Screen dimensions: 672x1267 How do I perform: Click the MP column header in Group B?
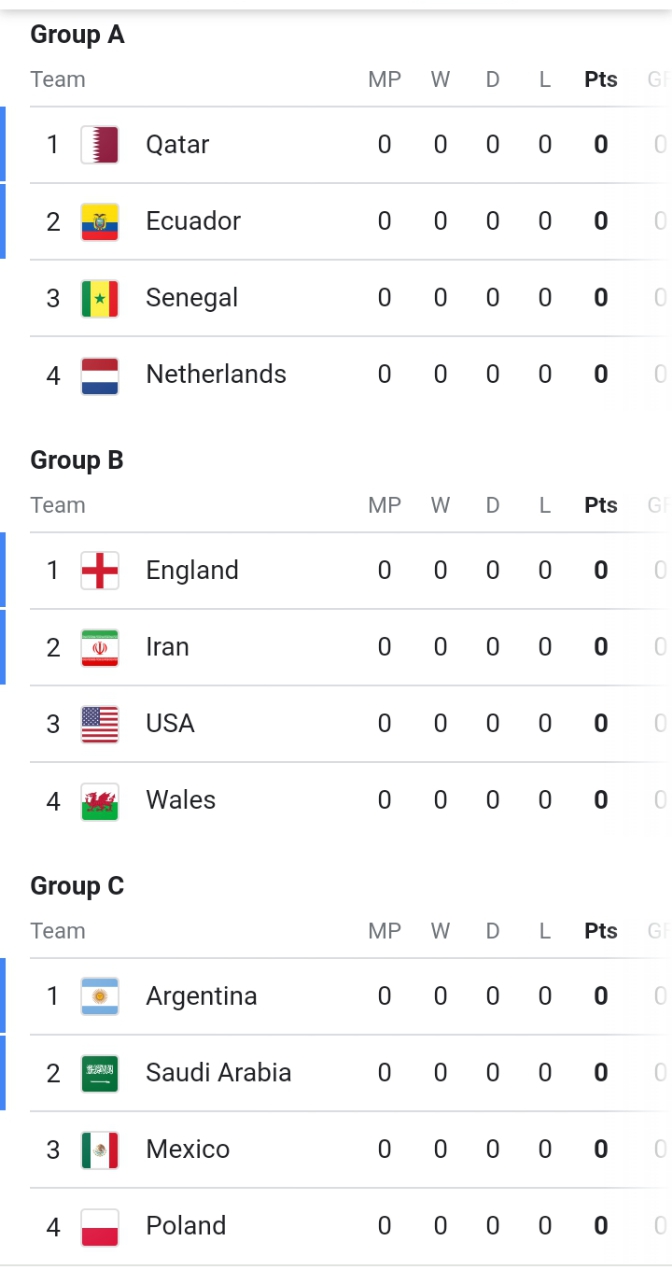384,505
